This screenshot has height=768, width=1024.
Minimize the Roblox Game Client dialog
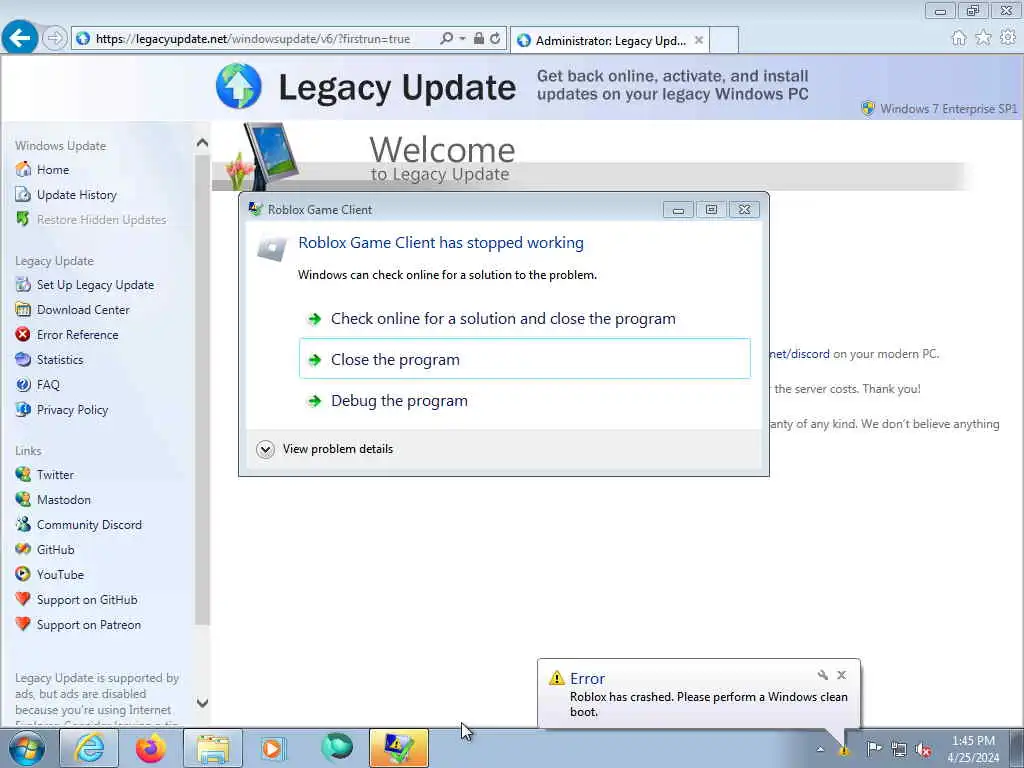[678, 210]
